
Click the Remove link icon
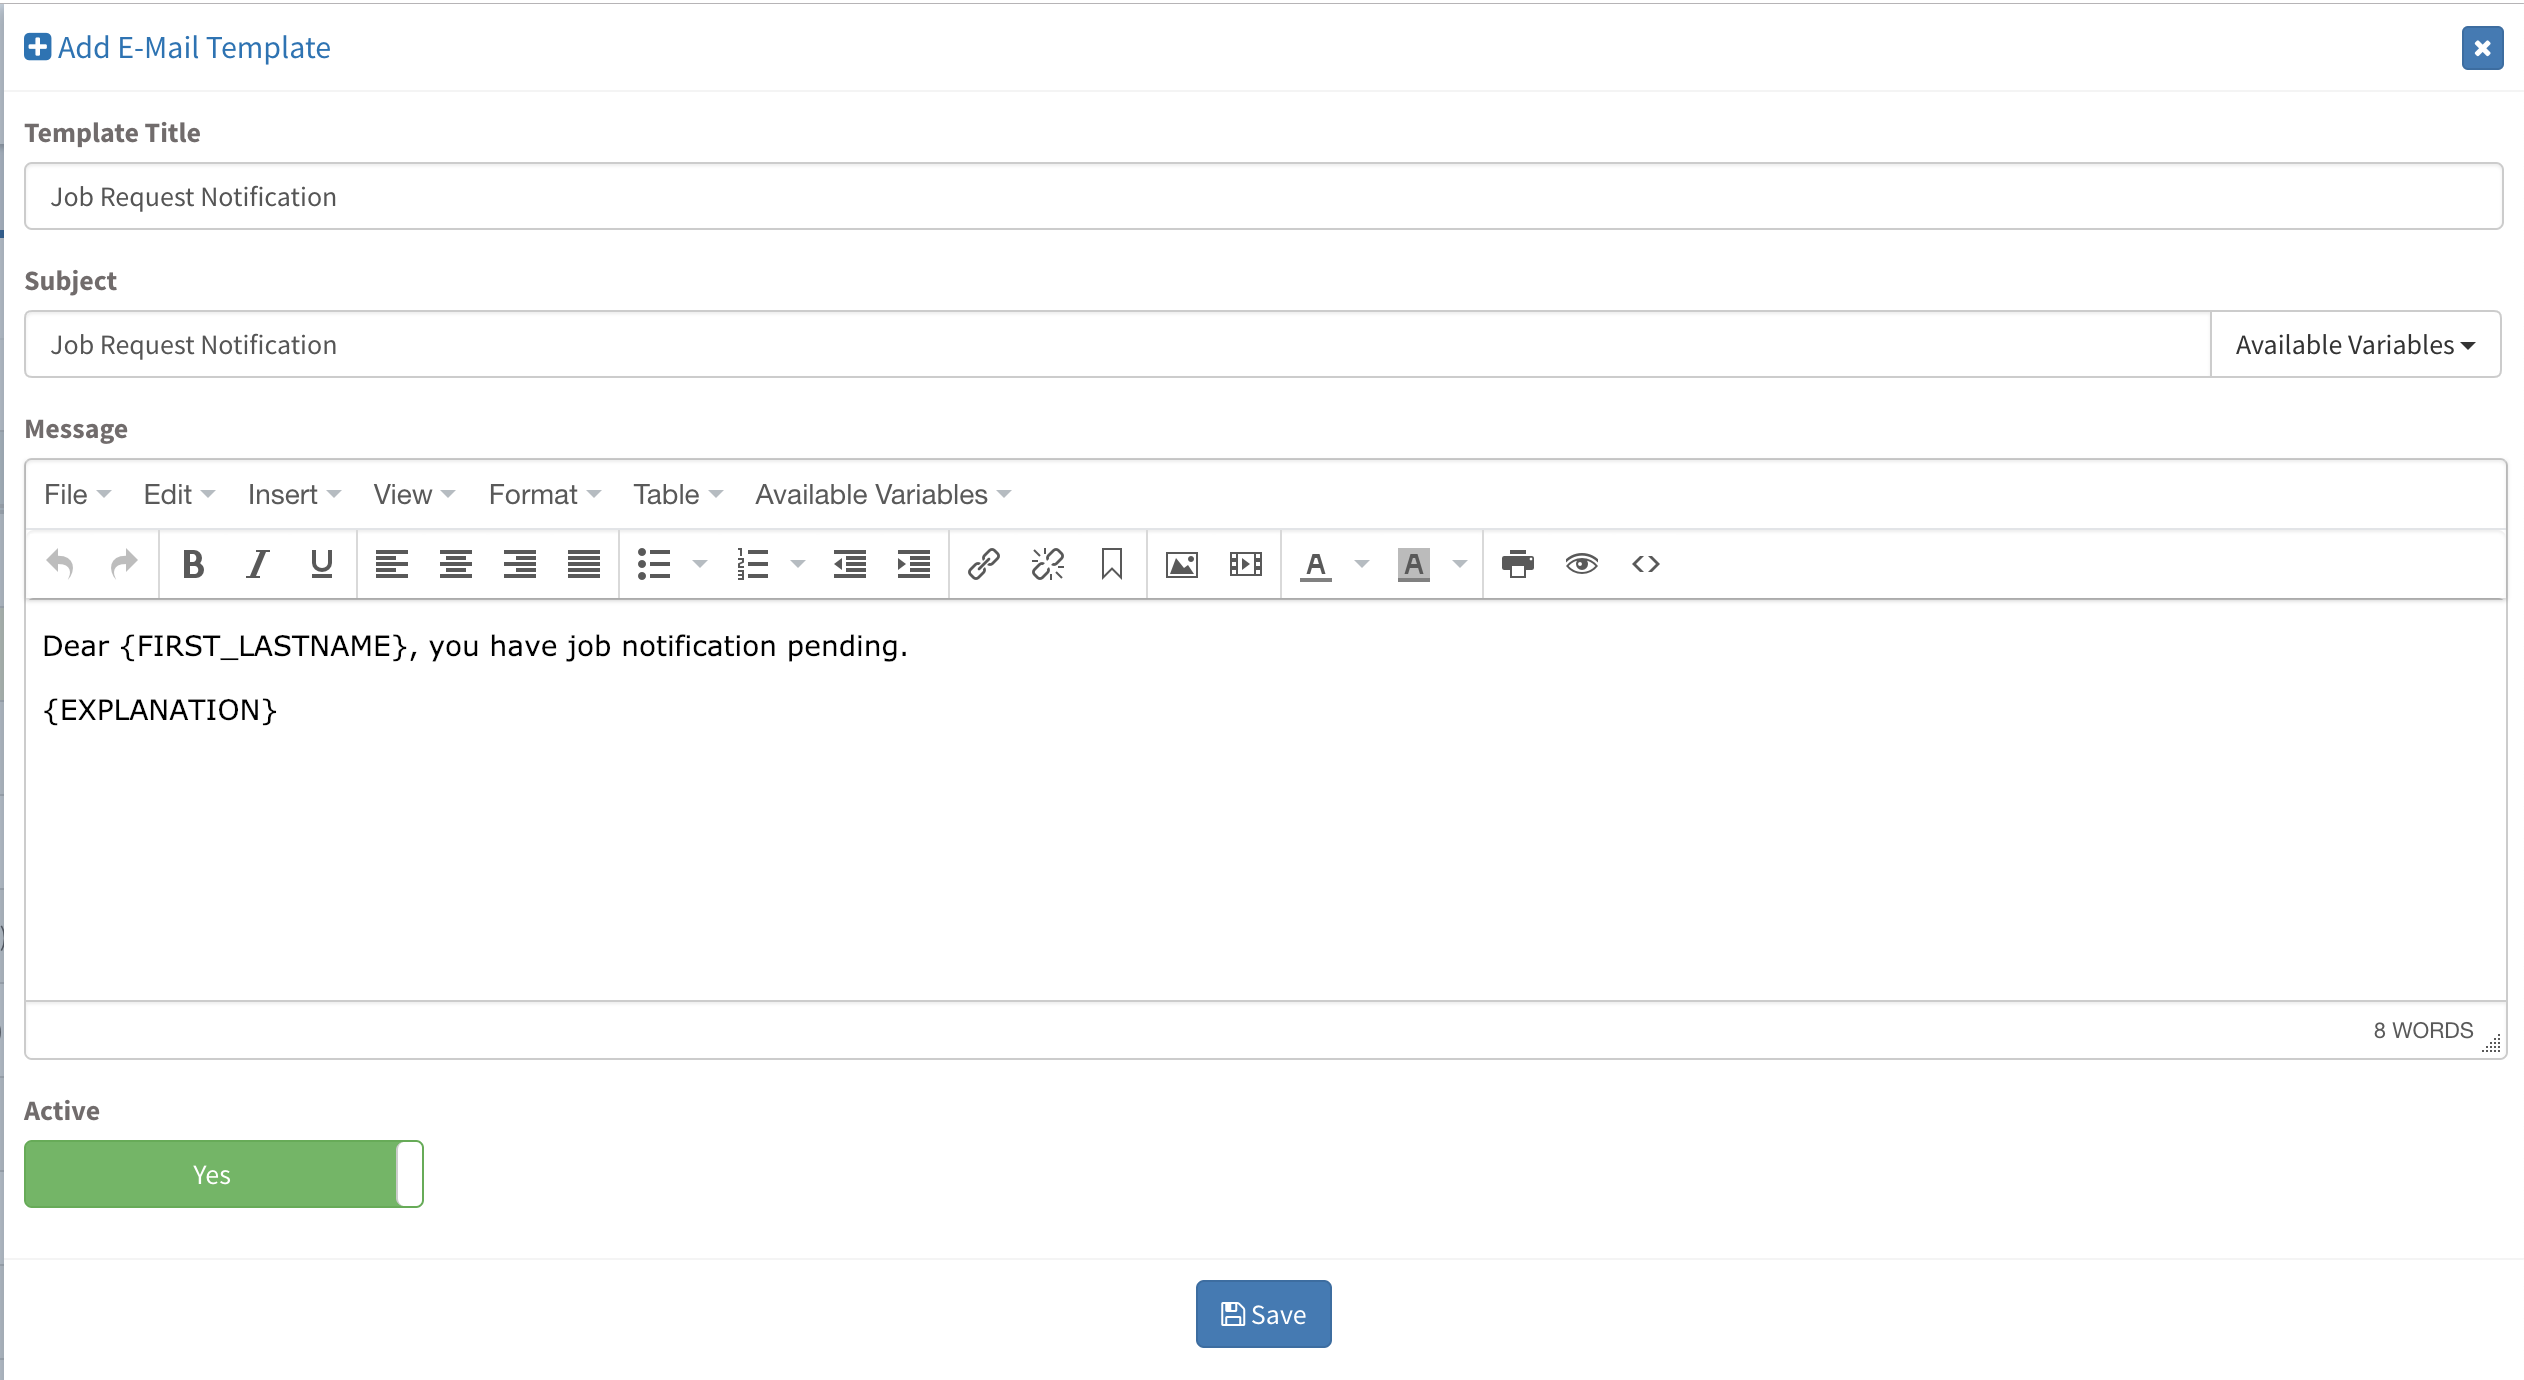click(1047, 565)
